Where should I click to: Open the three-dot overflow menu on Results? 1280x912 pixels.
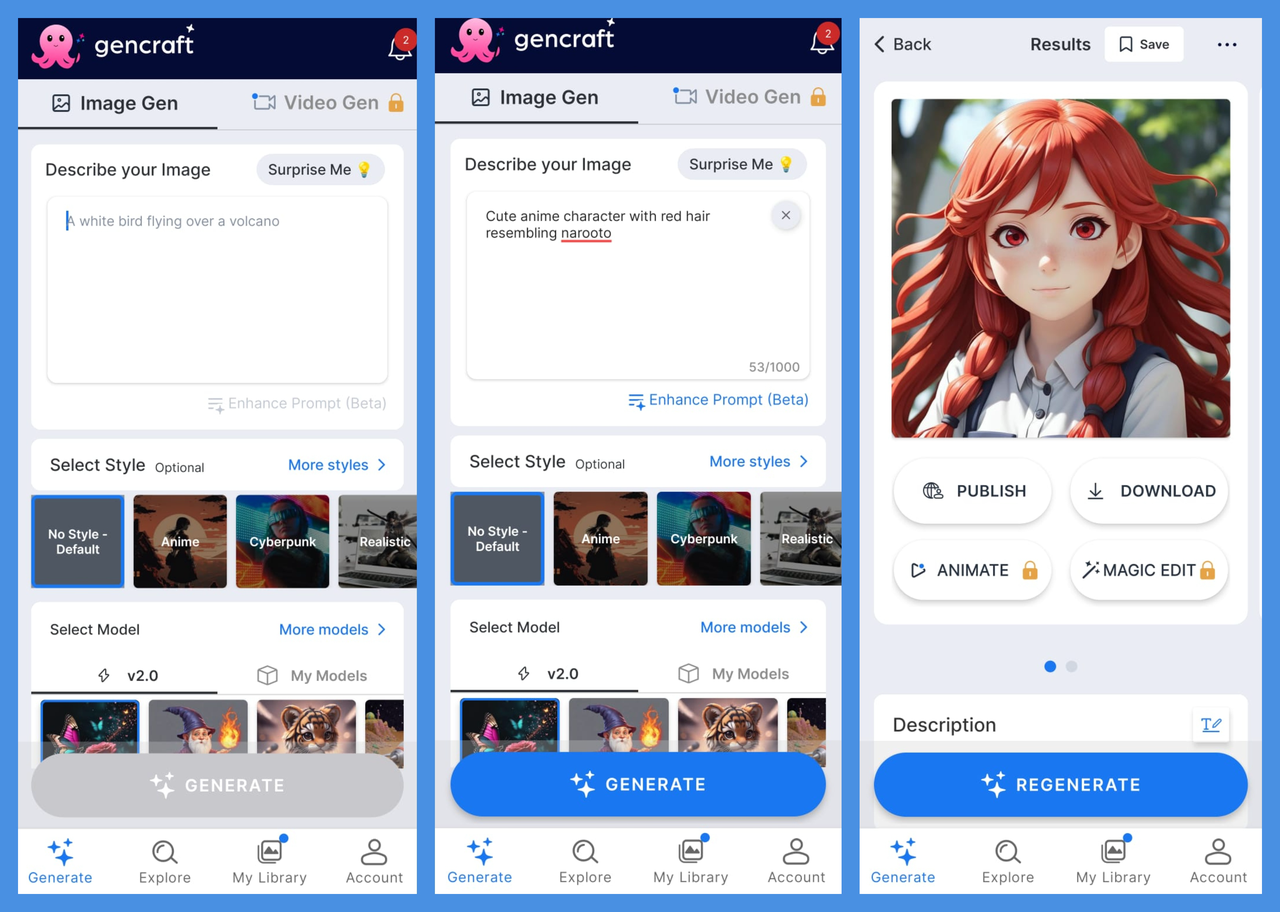tap(1227, 44)
